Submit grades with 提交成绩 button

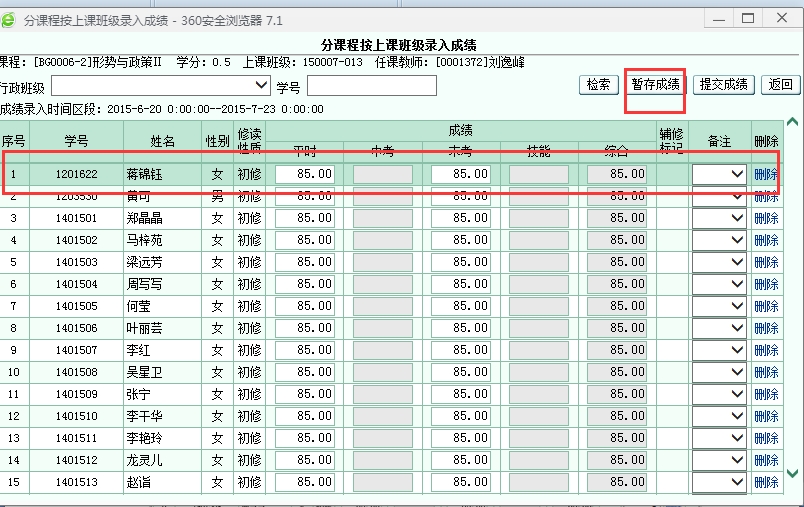(x=725, y=85)
